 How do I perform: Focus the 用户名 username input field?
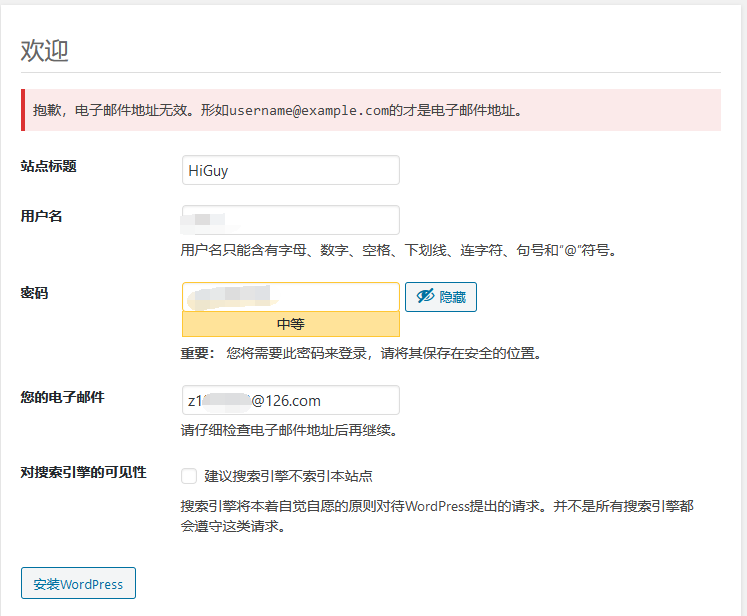coord(291,220)
